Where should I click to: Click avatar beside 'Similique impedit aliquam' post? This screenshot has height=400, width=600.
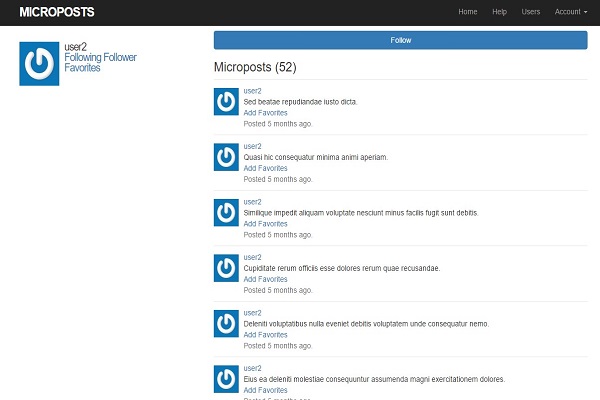click(x=227, y=212)
